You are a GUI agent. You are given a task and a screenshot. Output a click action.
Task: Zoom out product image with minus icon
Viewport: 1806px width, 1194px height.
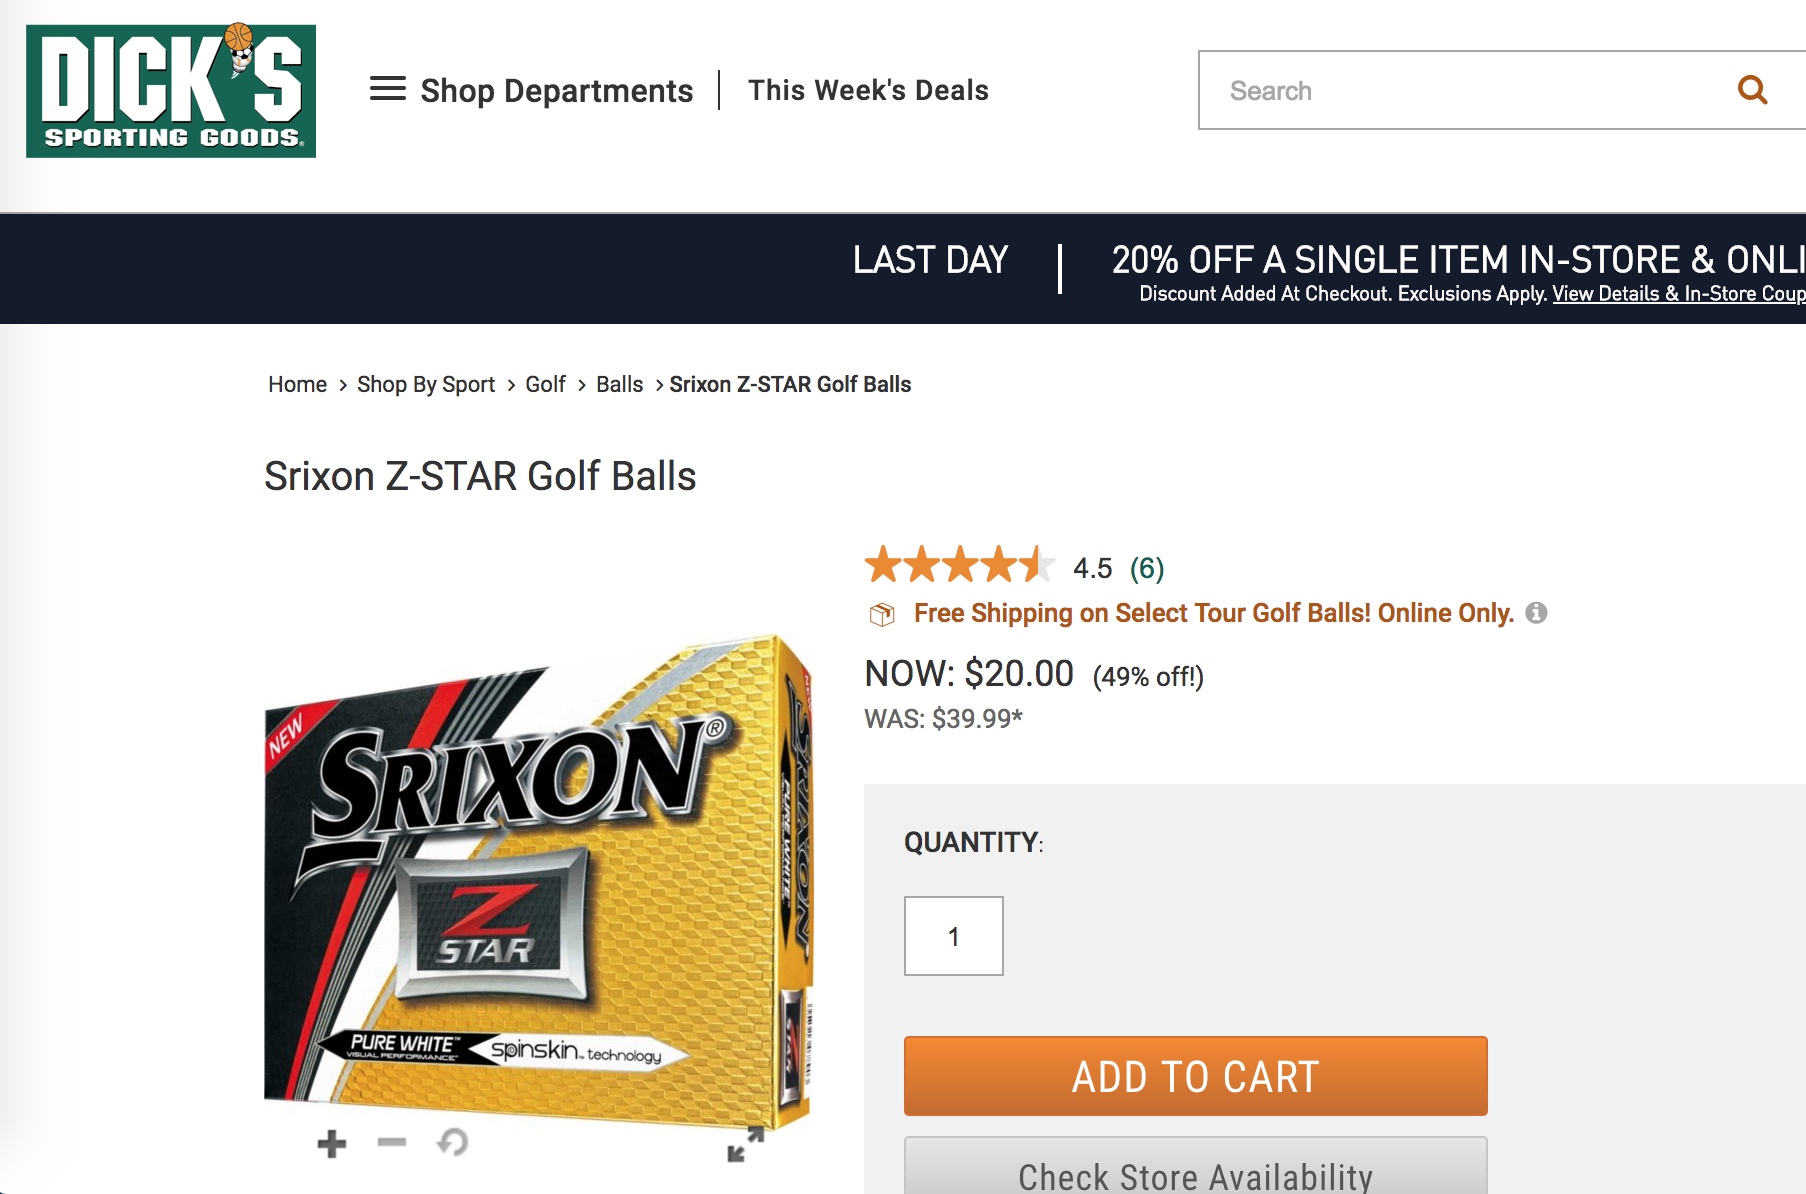(392, 1142)
